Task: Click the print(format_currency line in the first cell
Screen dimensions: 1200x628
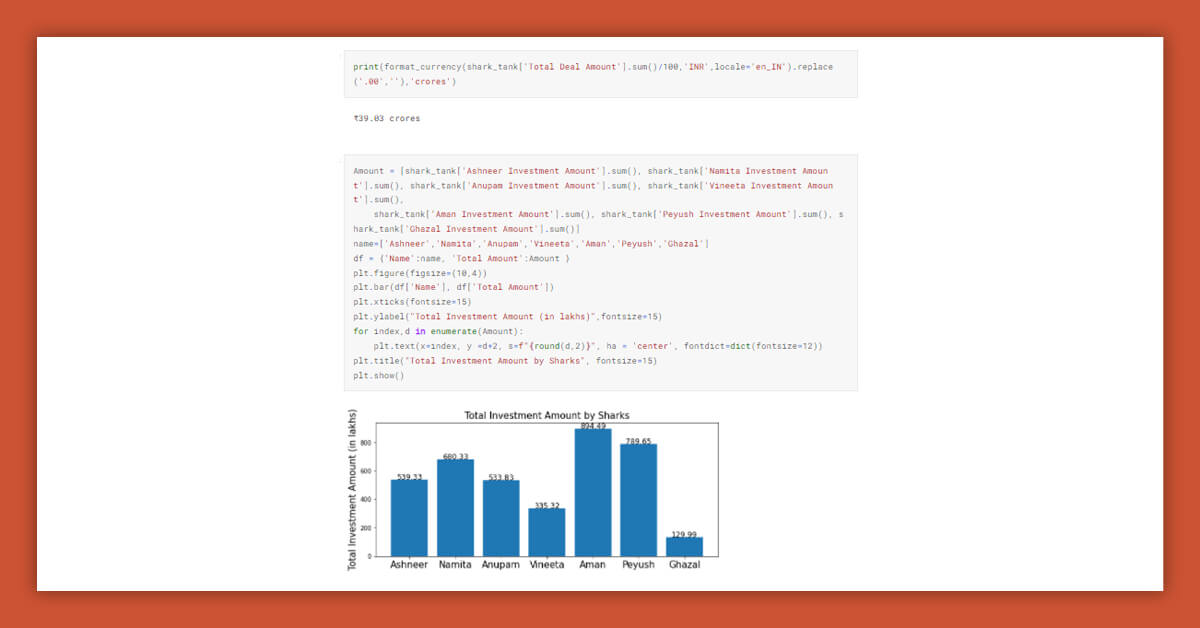Action: click(593, 67)
